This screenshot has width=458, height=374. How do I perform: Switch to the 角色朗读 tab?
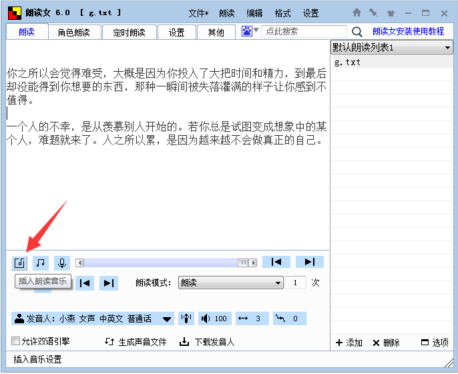click(74, 32)
